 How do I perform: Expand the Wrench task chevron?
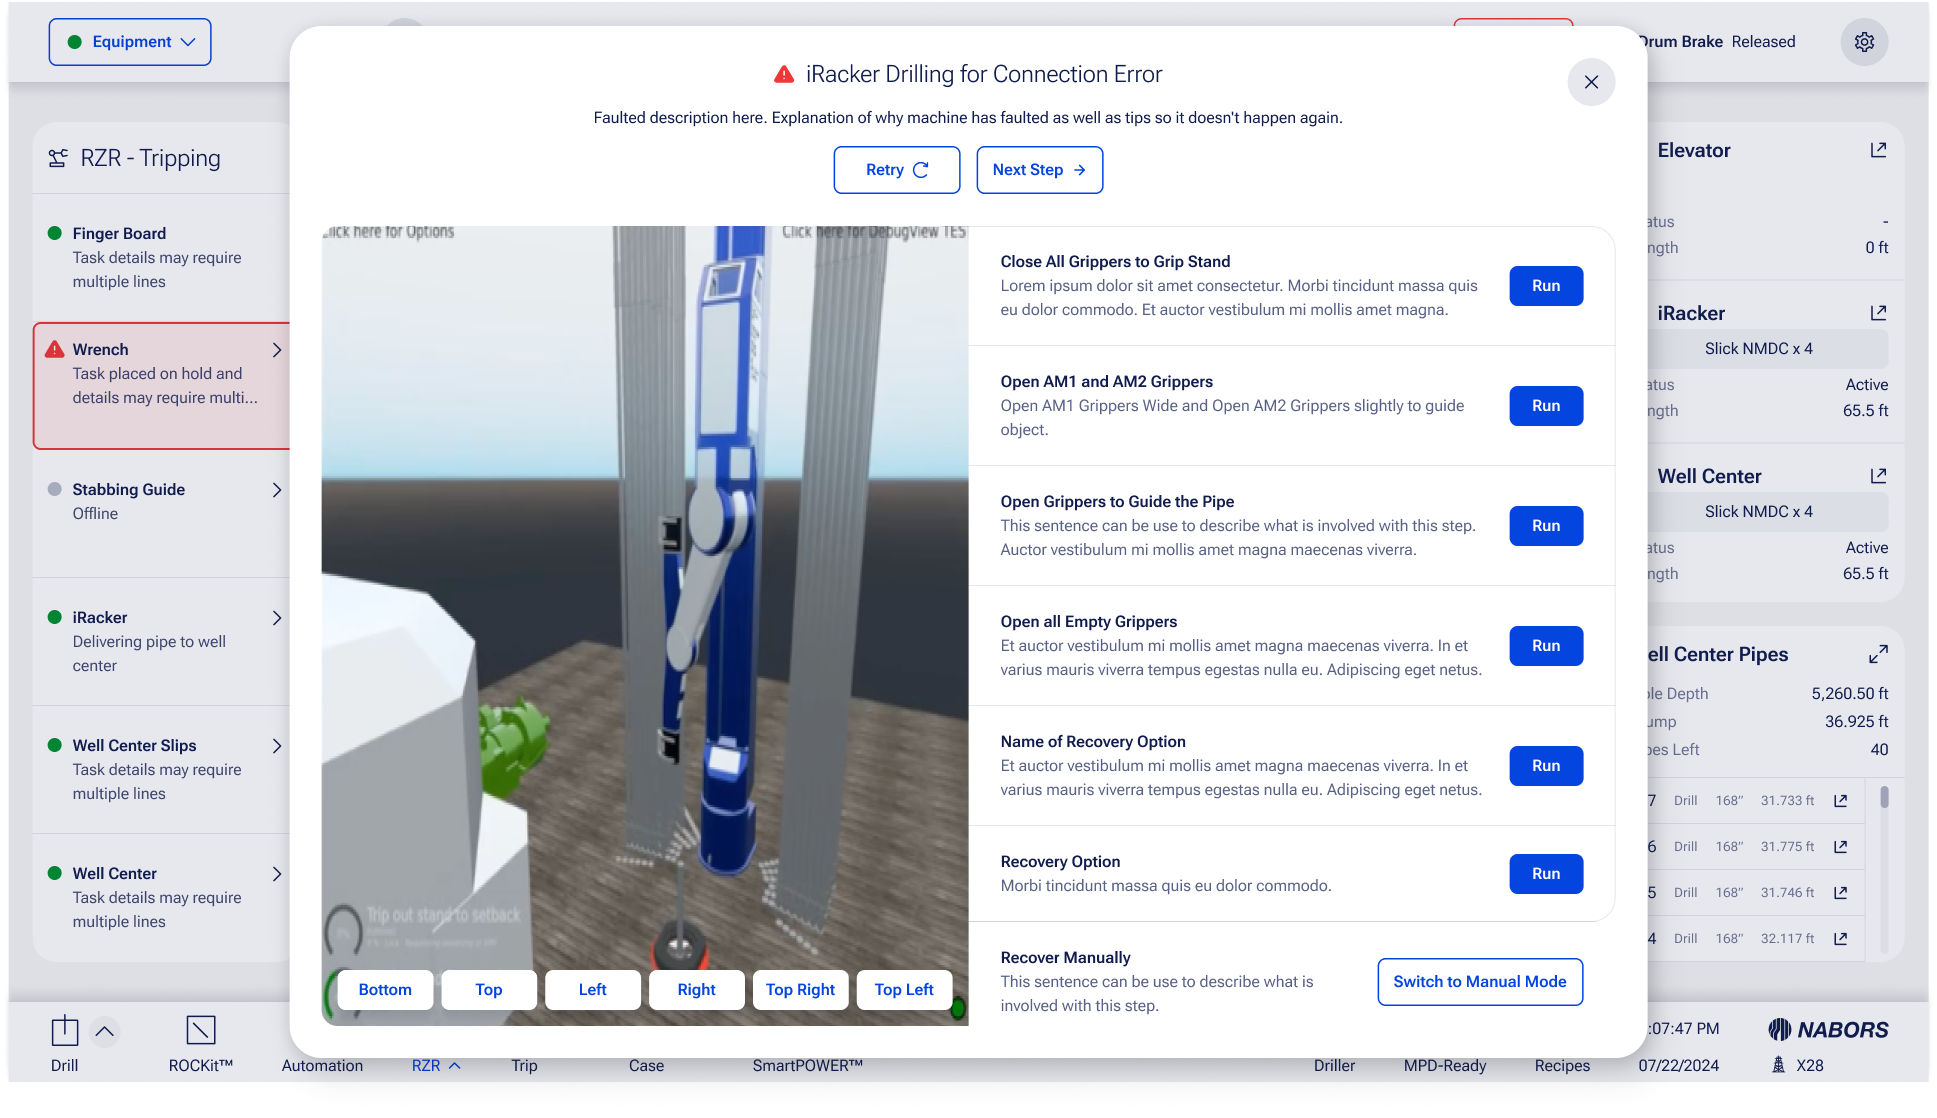click(277, 350)
